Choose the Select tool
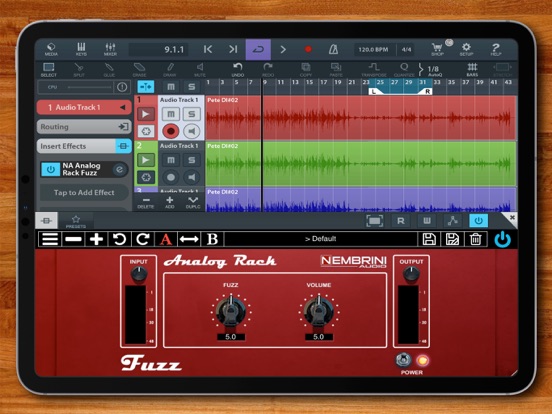Viewport: 552px width, 414px height. pos(49,70)
